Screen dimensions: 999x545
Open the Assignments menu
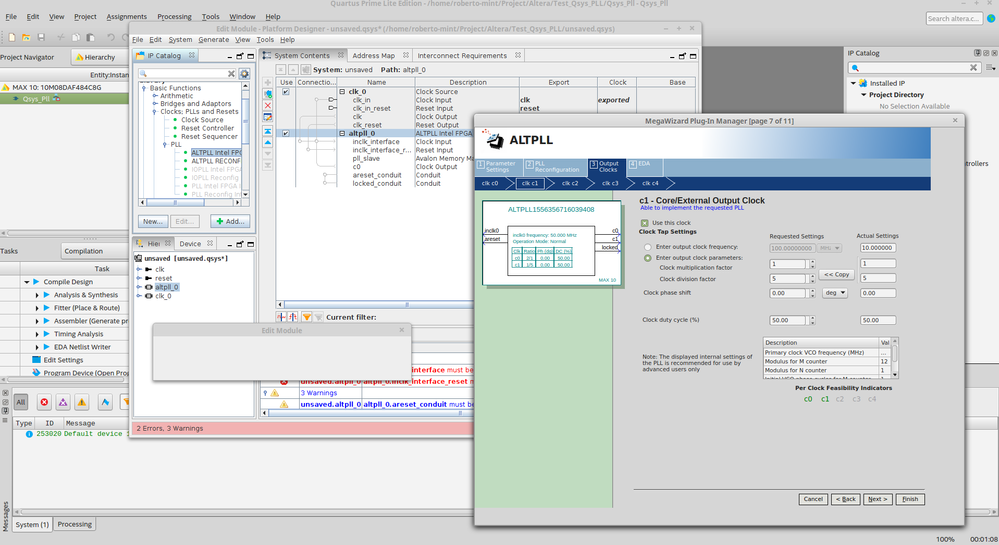tap(126, 17)
